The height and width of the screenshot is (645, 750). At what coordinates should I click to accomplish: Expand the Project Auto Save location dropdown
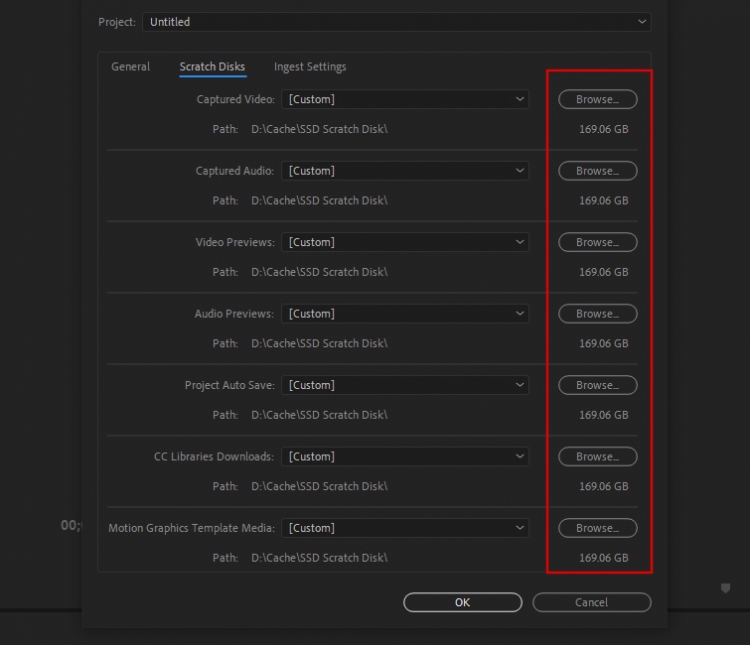(x=405, y=385)
